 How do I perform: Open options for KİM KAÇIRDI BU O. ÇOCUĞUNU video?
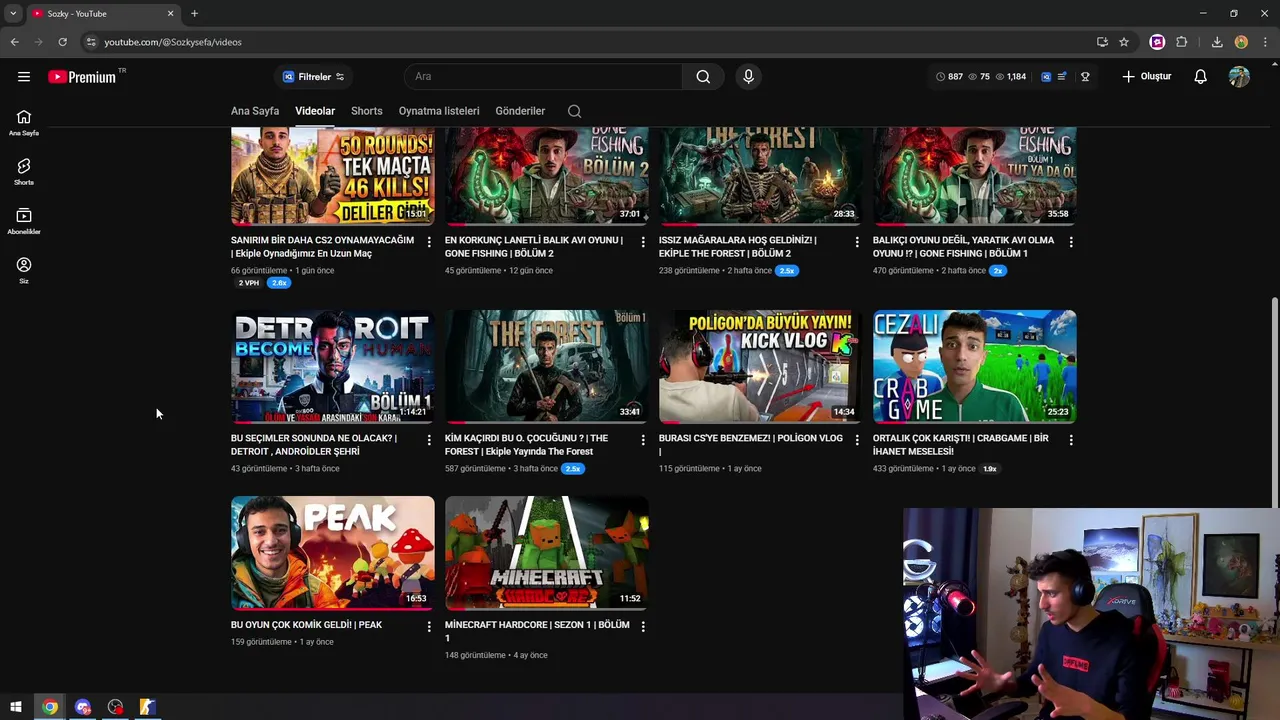[x=643, y=440]
